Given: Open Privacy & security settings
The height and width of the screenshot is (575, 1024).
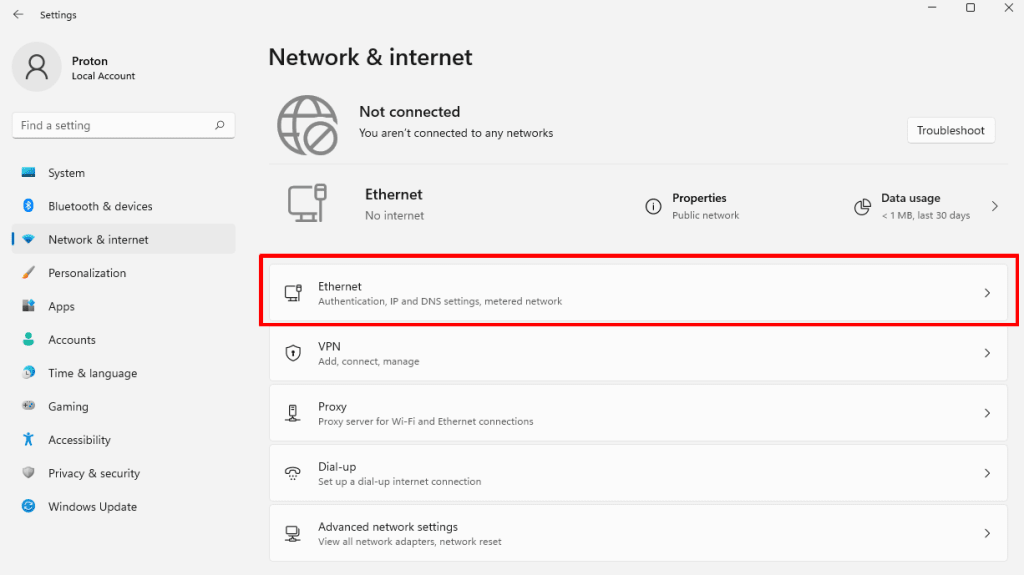Looking at the screenshot, I should tap(94, 473).
